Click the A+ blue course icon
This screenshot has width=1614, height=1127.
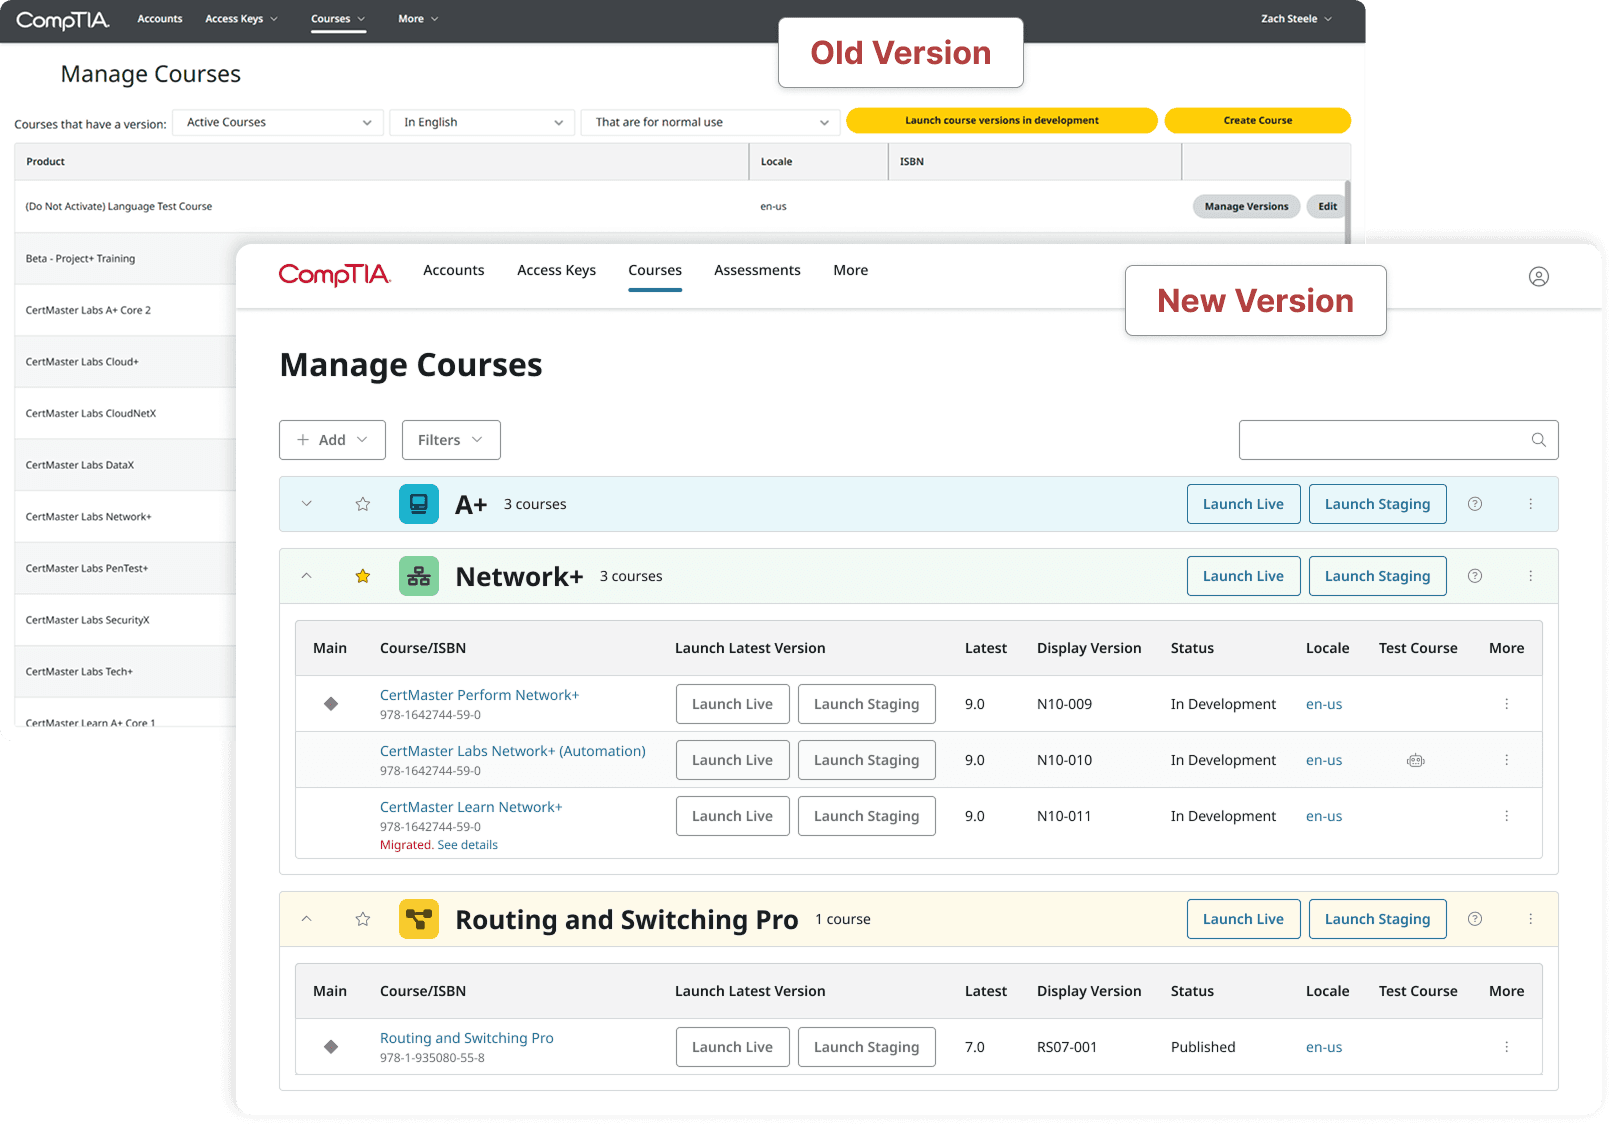pyautogui.click(x=419, y=504)
